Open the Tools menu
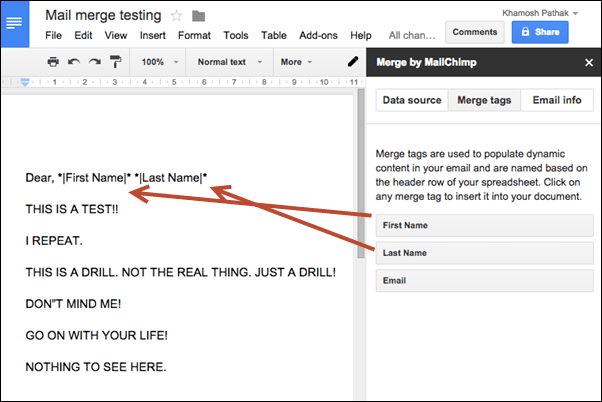Viewport: 602px width, 402px height. click(236, 35)
